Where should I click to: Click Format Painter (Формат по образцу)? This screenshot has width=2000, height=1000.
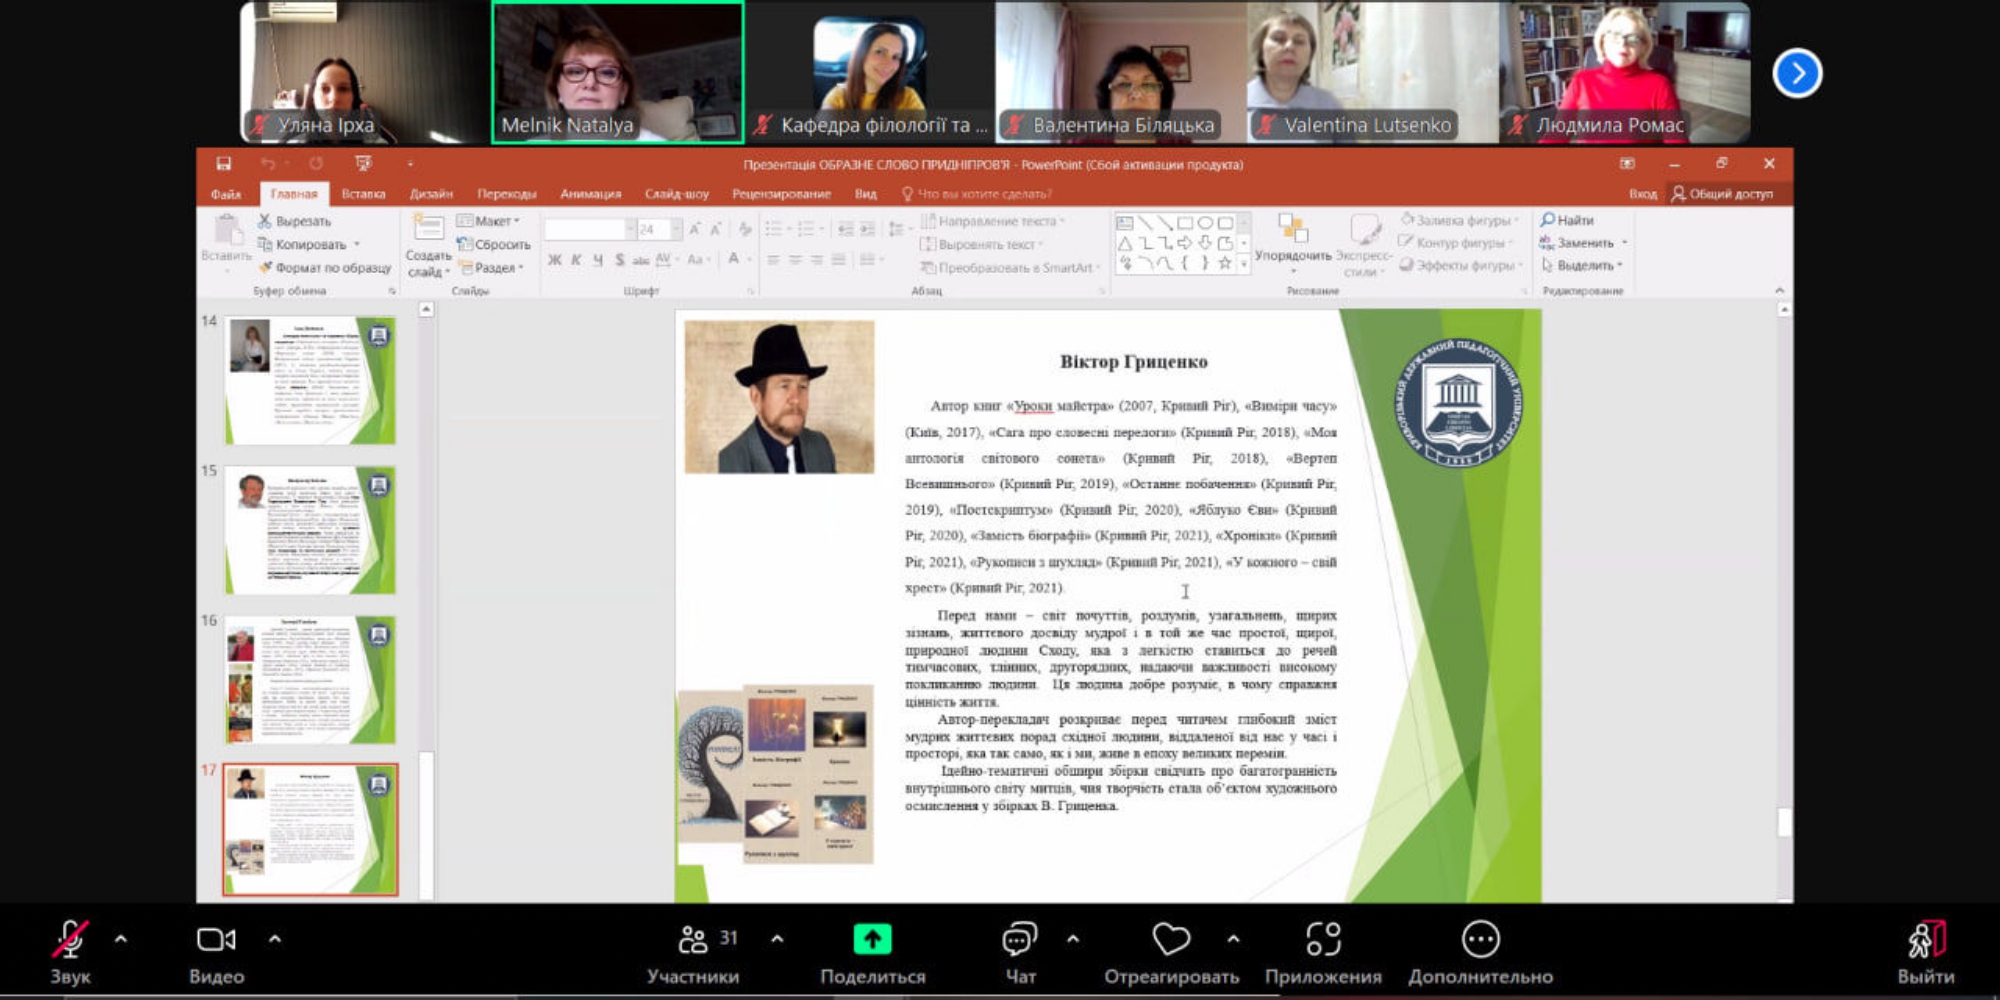click(325, 268)
